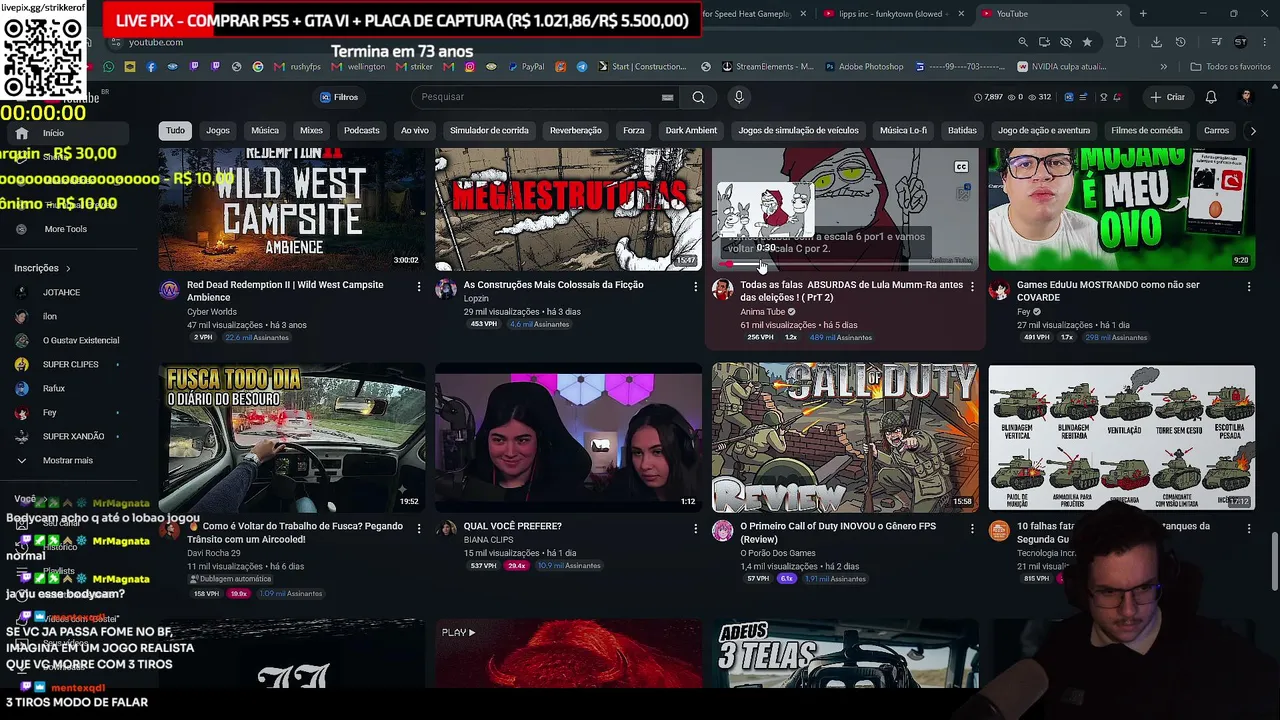This screenshot has width=1280, height=720.
Task: Open the Rafux subscription
Action: click(66, 388)
